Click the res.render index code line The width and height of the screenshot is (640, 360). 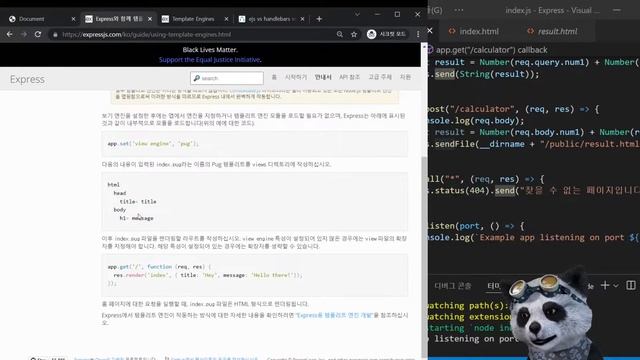pyautogui.click(x=208, y=275)
